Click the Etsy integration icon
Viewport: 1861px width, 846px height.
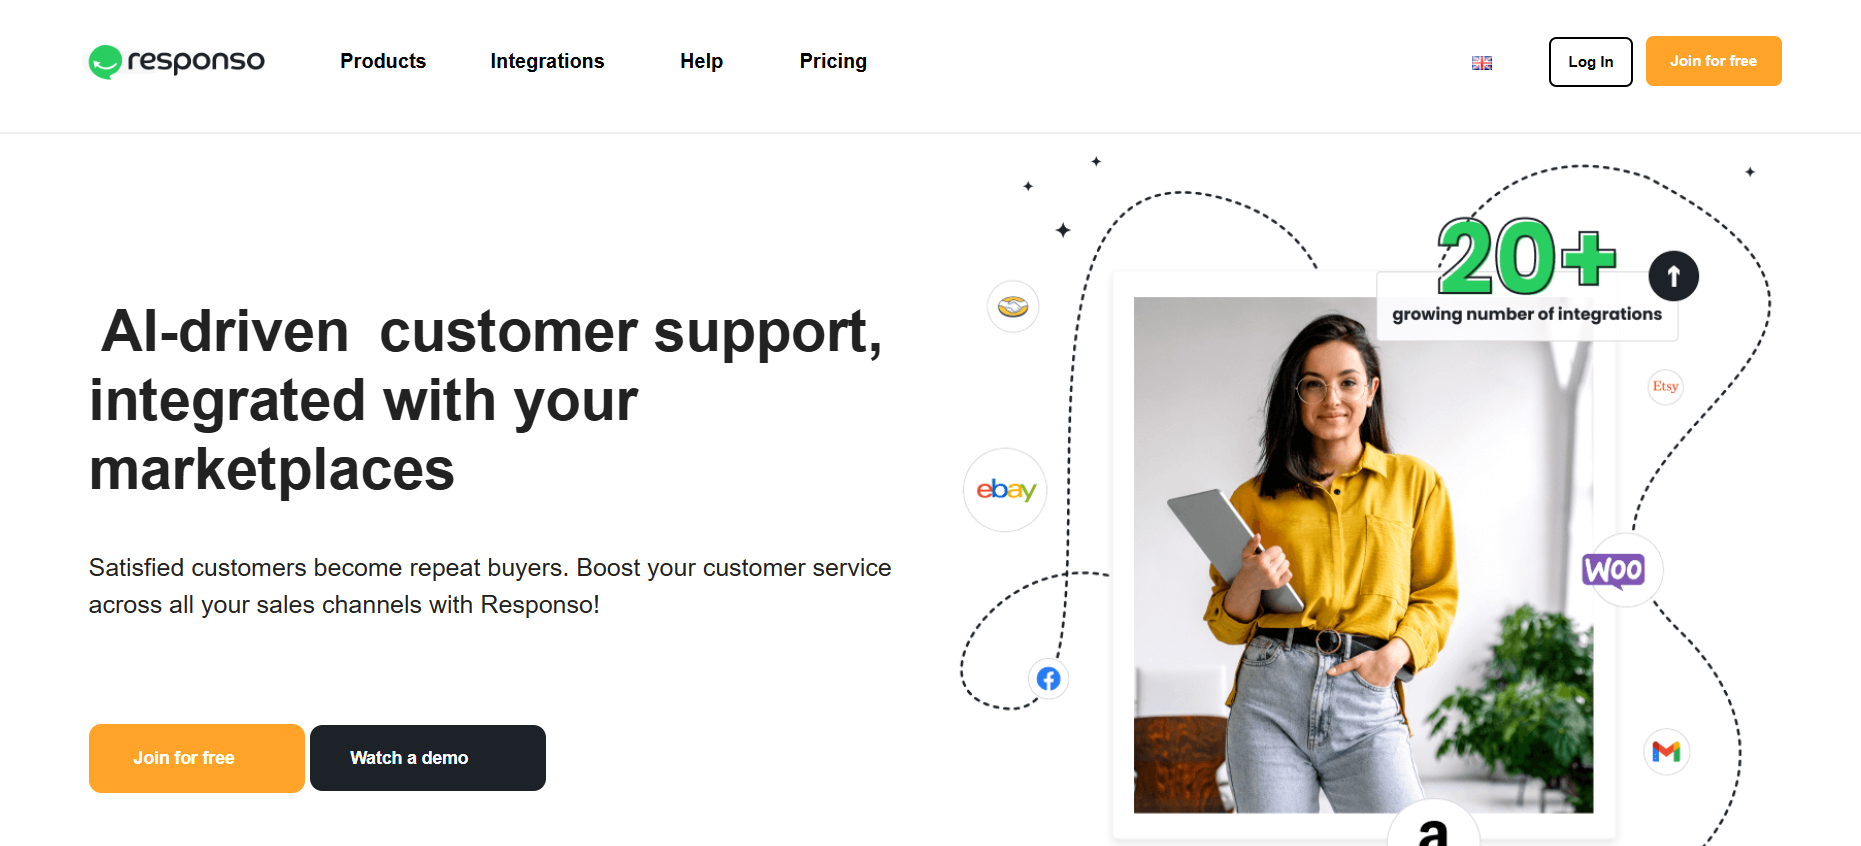coord(1665,387)
